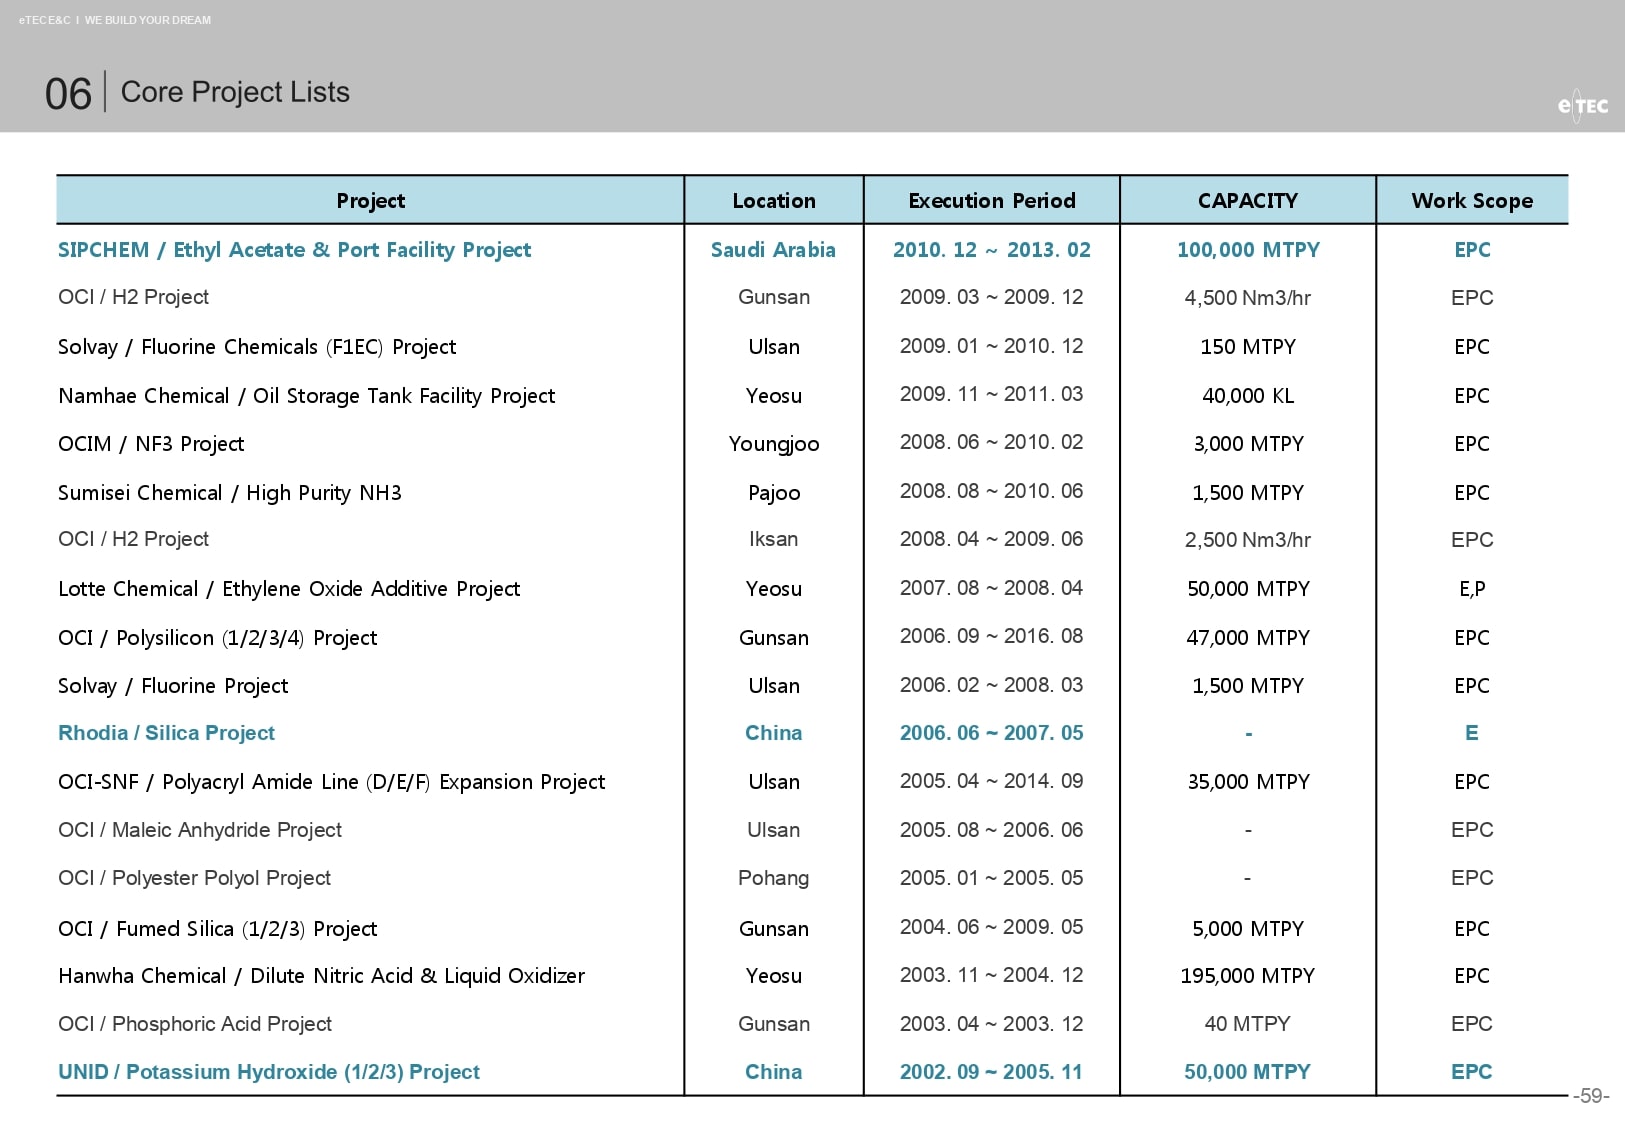Click the '195,000 MTPY' capacity cell

tap(1248, 976)
